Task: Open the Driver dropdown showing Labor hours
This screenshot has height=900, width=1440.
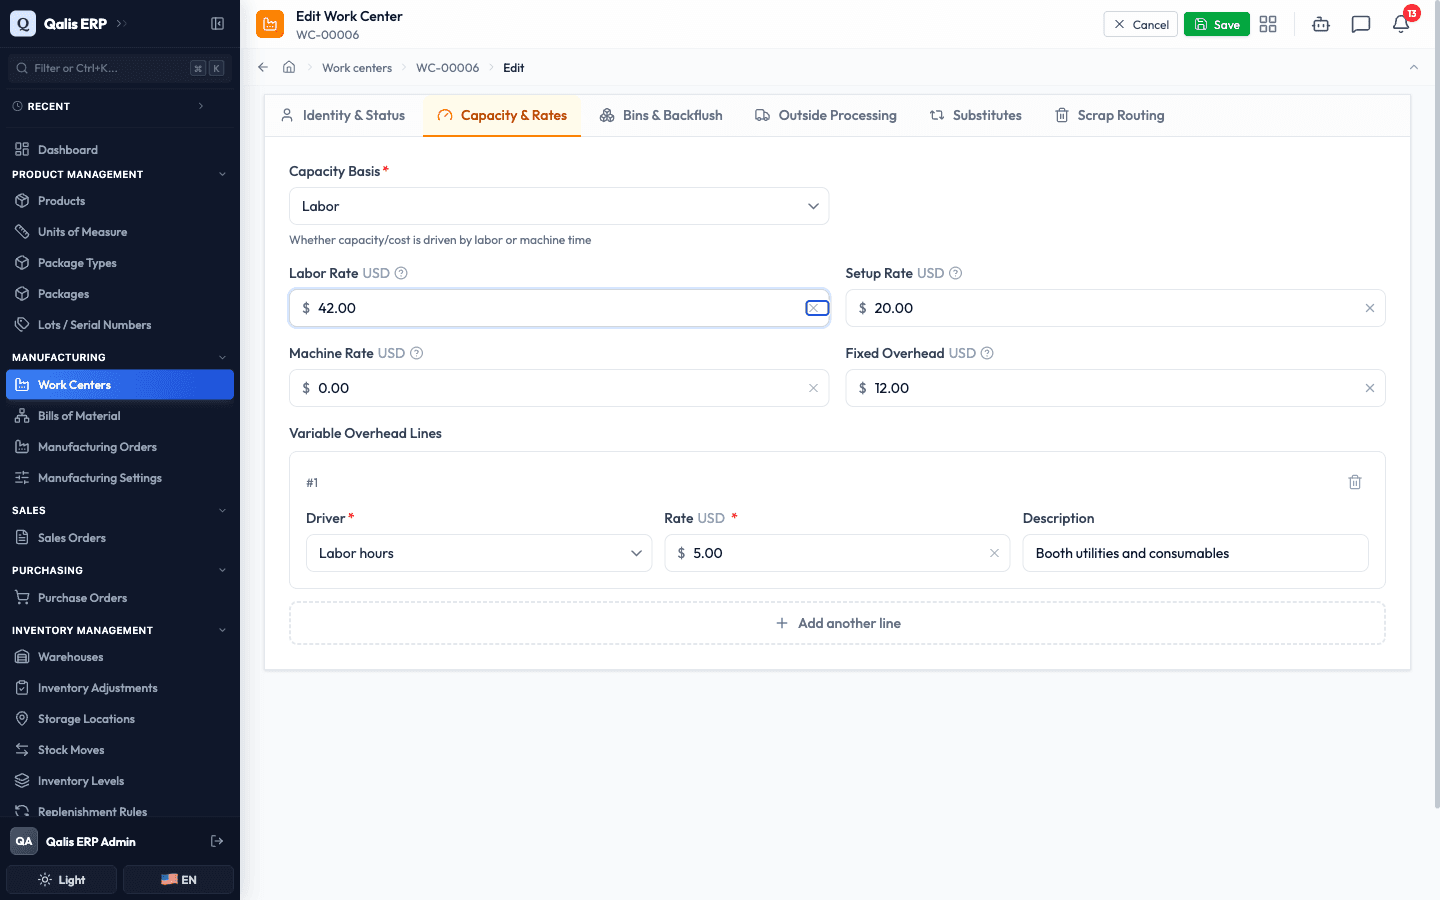Action: point(479,553)
